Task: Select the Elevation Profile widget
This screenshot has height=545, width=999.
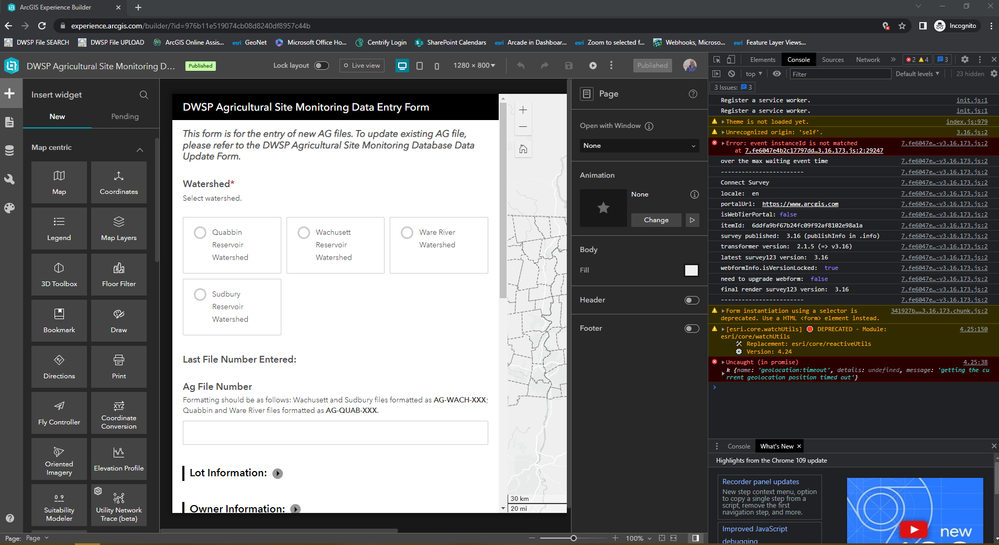Action: tap(119, 460)
